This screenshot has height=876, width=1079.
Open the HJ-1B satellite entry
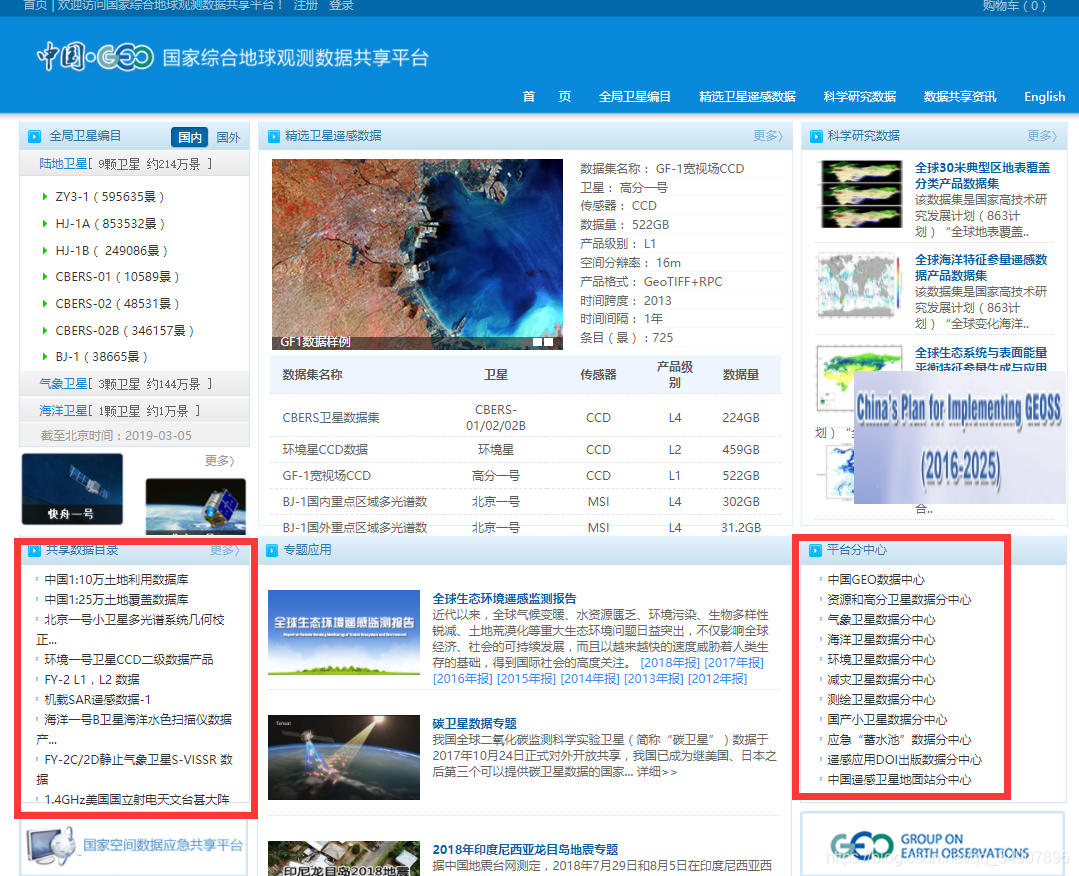click(x=111, y=250)
